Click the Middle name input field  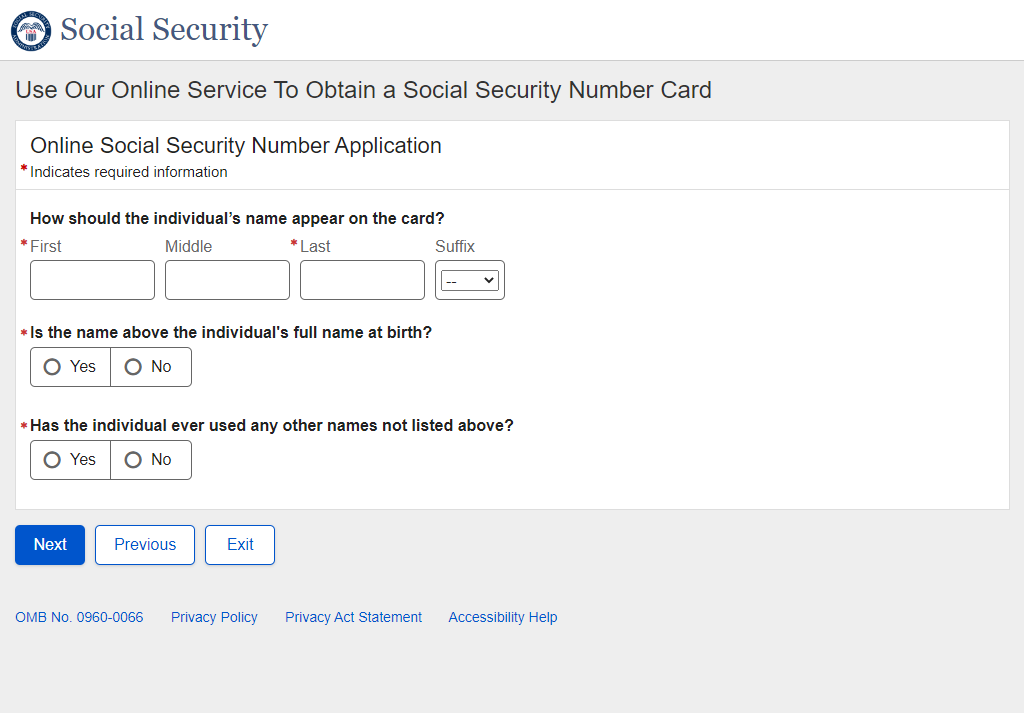point(227,280)
